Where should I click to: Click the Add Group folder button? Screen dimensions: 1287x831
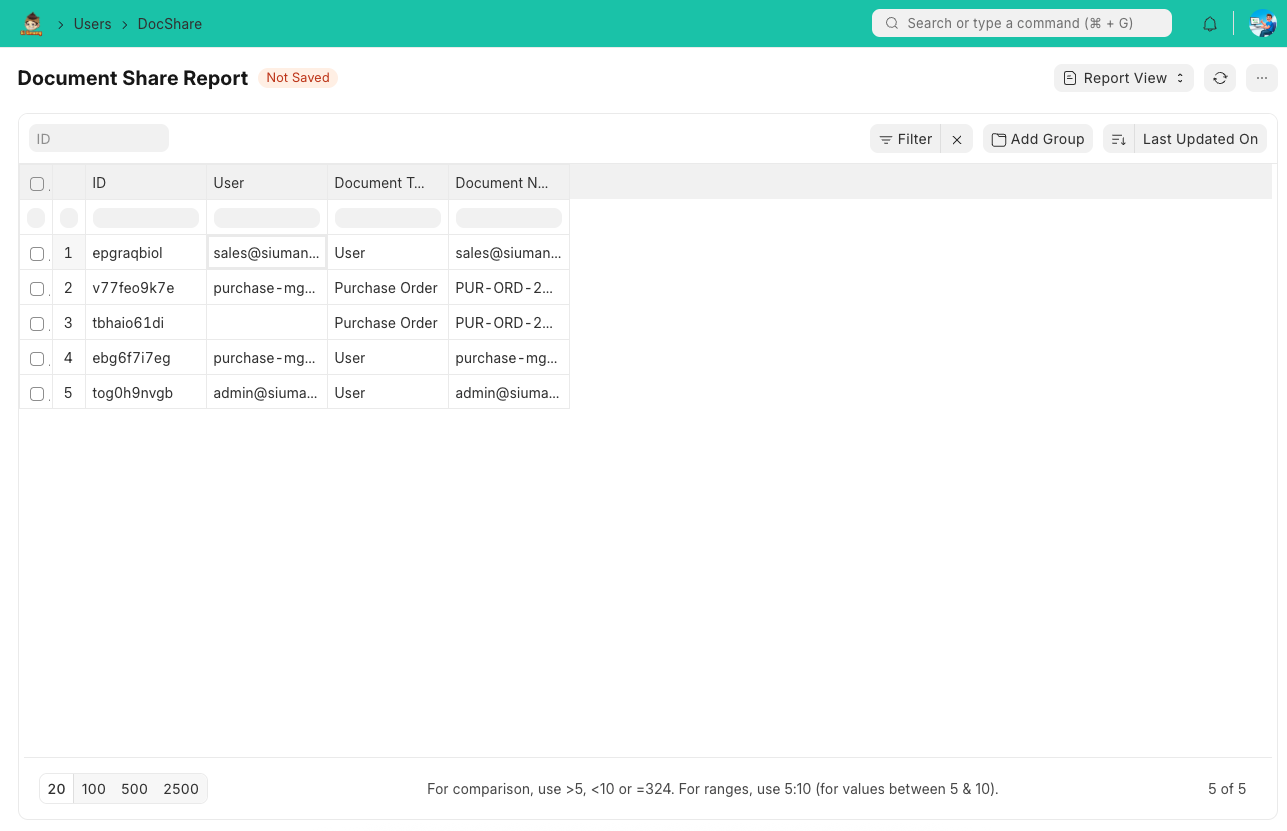(1038, 140)
